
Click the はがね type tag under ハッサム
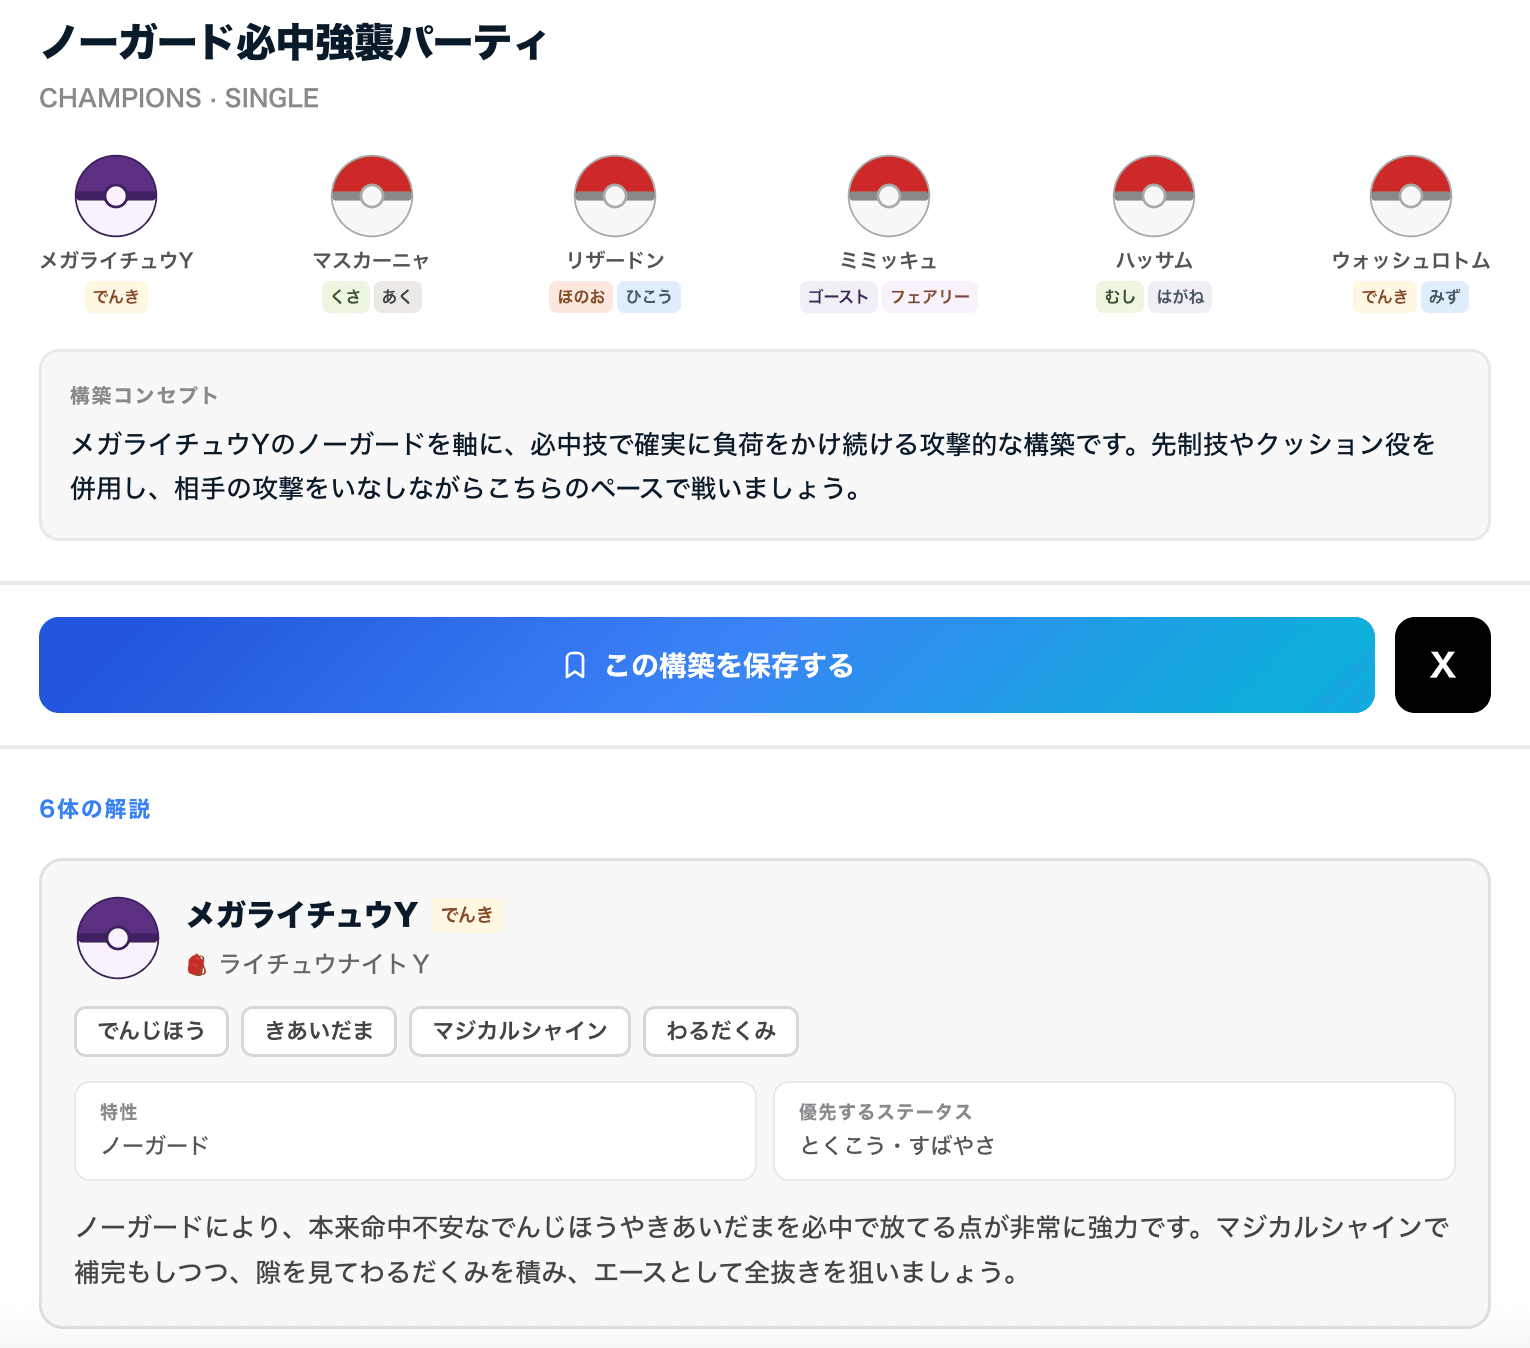point(1180,297)
